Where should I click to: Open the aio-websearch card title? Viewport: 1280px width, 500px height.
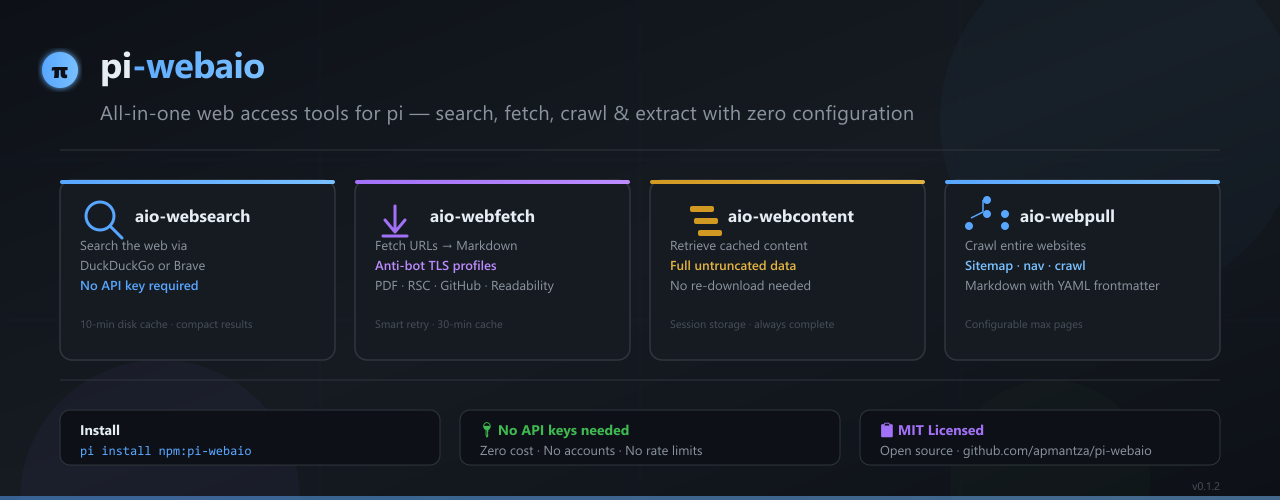tap(192, 216)
